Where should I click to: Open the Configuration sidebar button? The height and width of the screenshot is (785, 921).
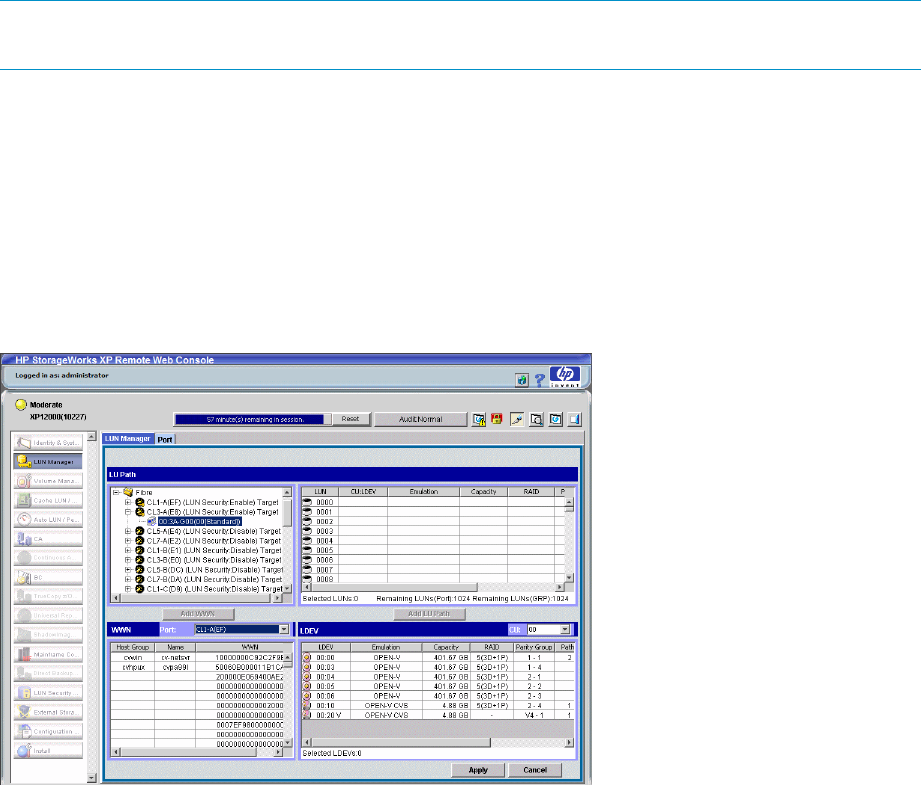[x=48, y=732]
